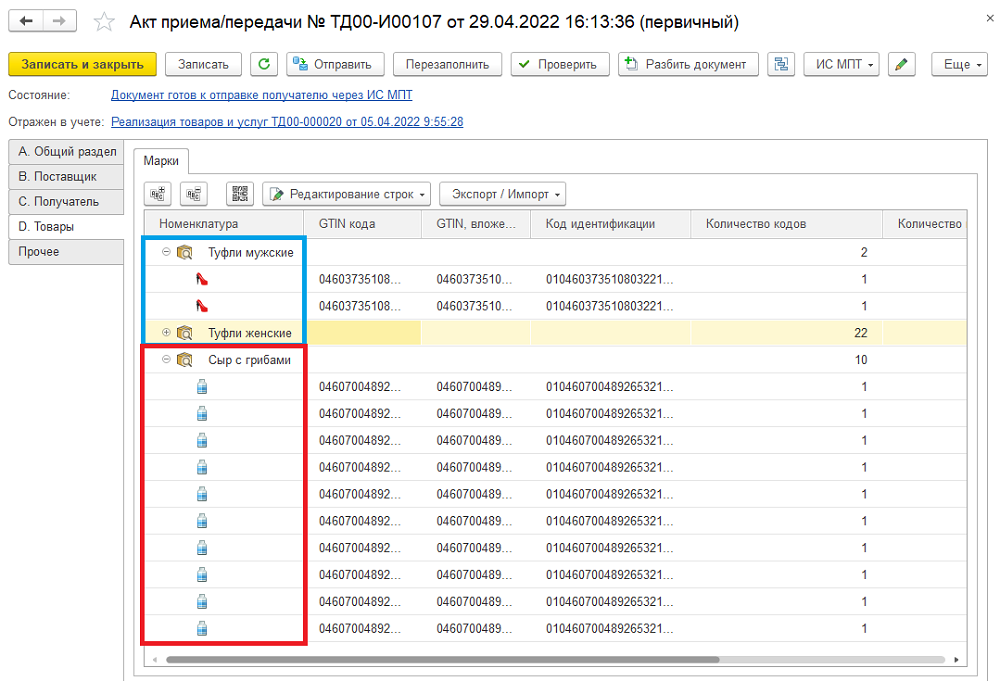Image resolution: width=1000 pixels, height=681 pixels.
Task: Click the horizontal scrollbar thumb of the table
Action: pyautogui.click(x=443, y=659)
